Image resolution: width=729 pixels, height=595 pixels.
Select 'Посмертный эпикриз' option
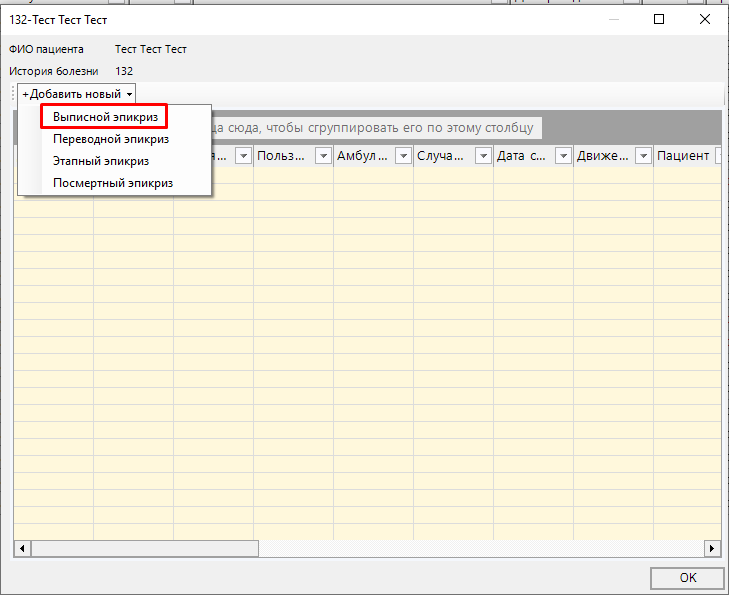click(113, 183)
